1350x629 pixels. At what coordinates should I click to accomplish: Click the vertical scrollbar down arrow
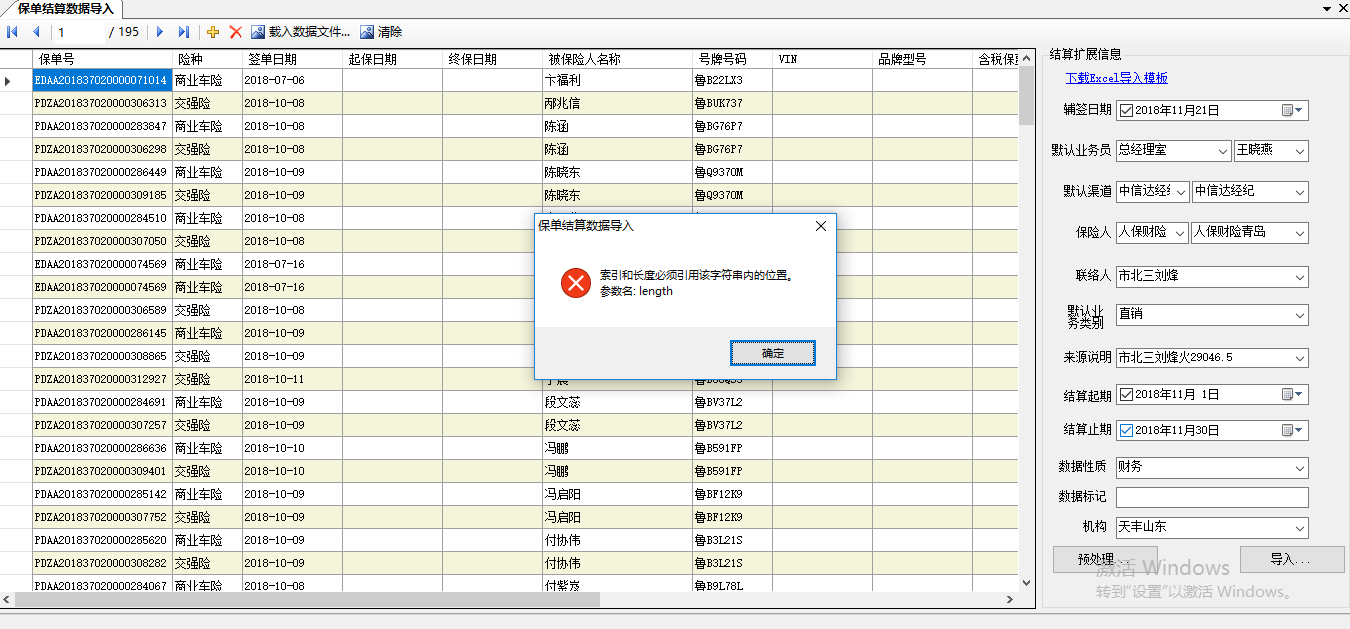pyautogui.click(x=1027, y=582)
